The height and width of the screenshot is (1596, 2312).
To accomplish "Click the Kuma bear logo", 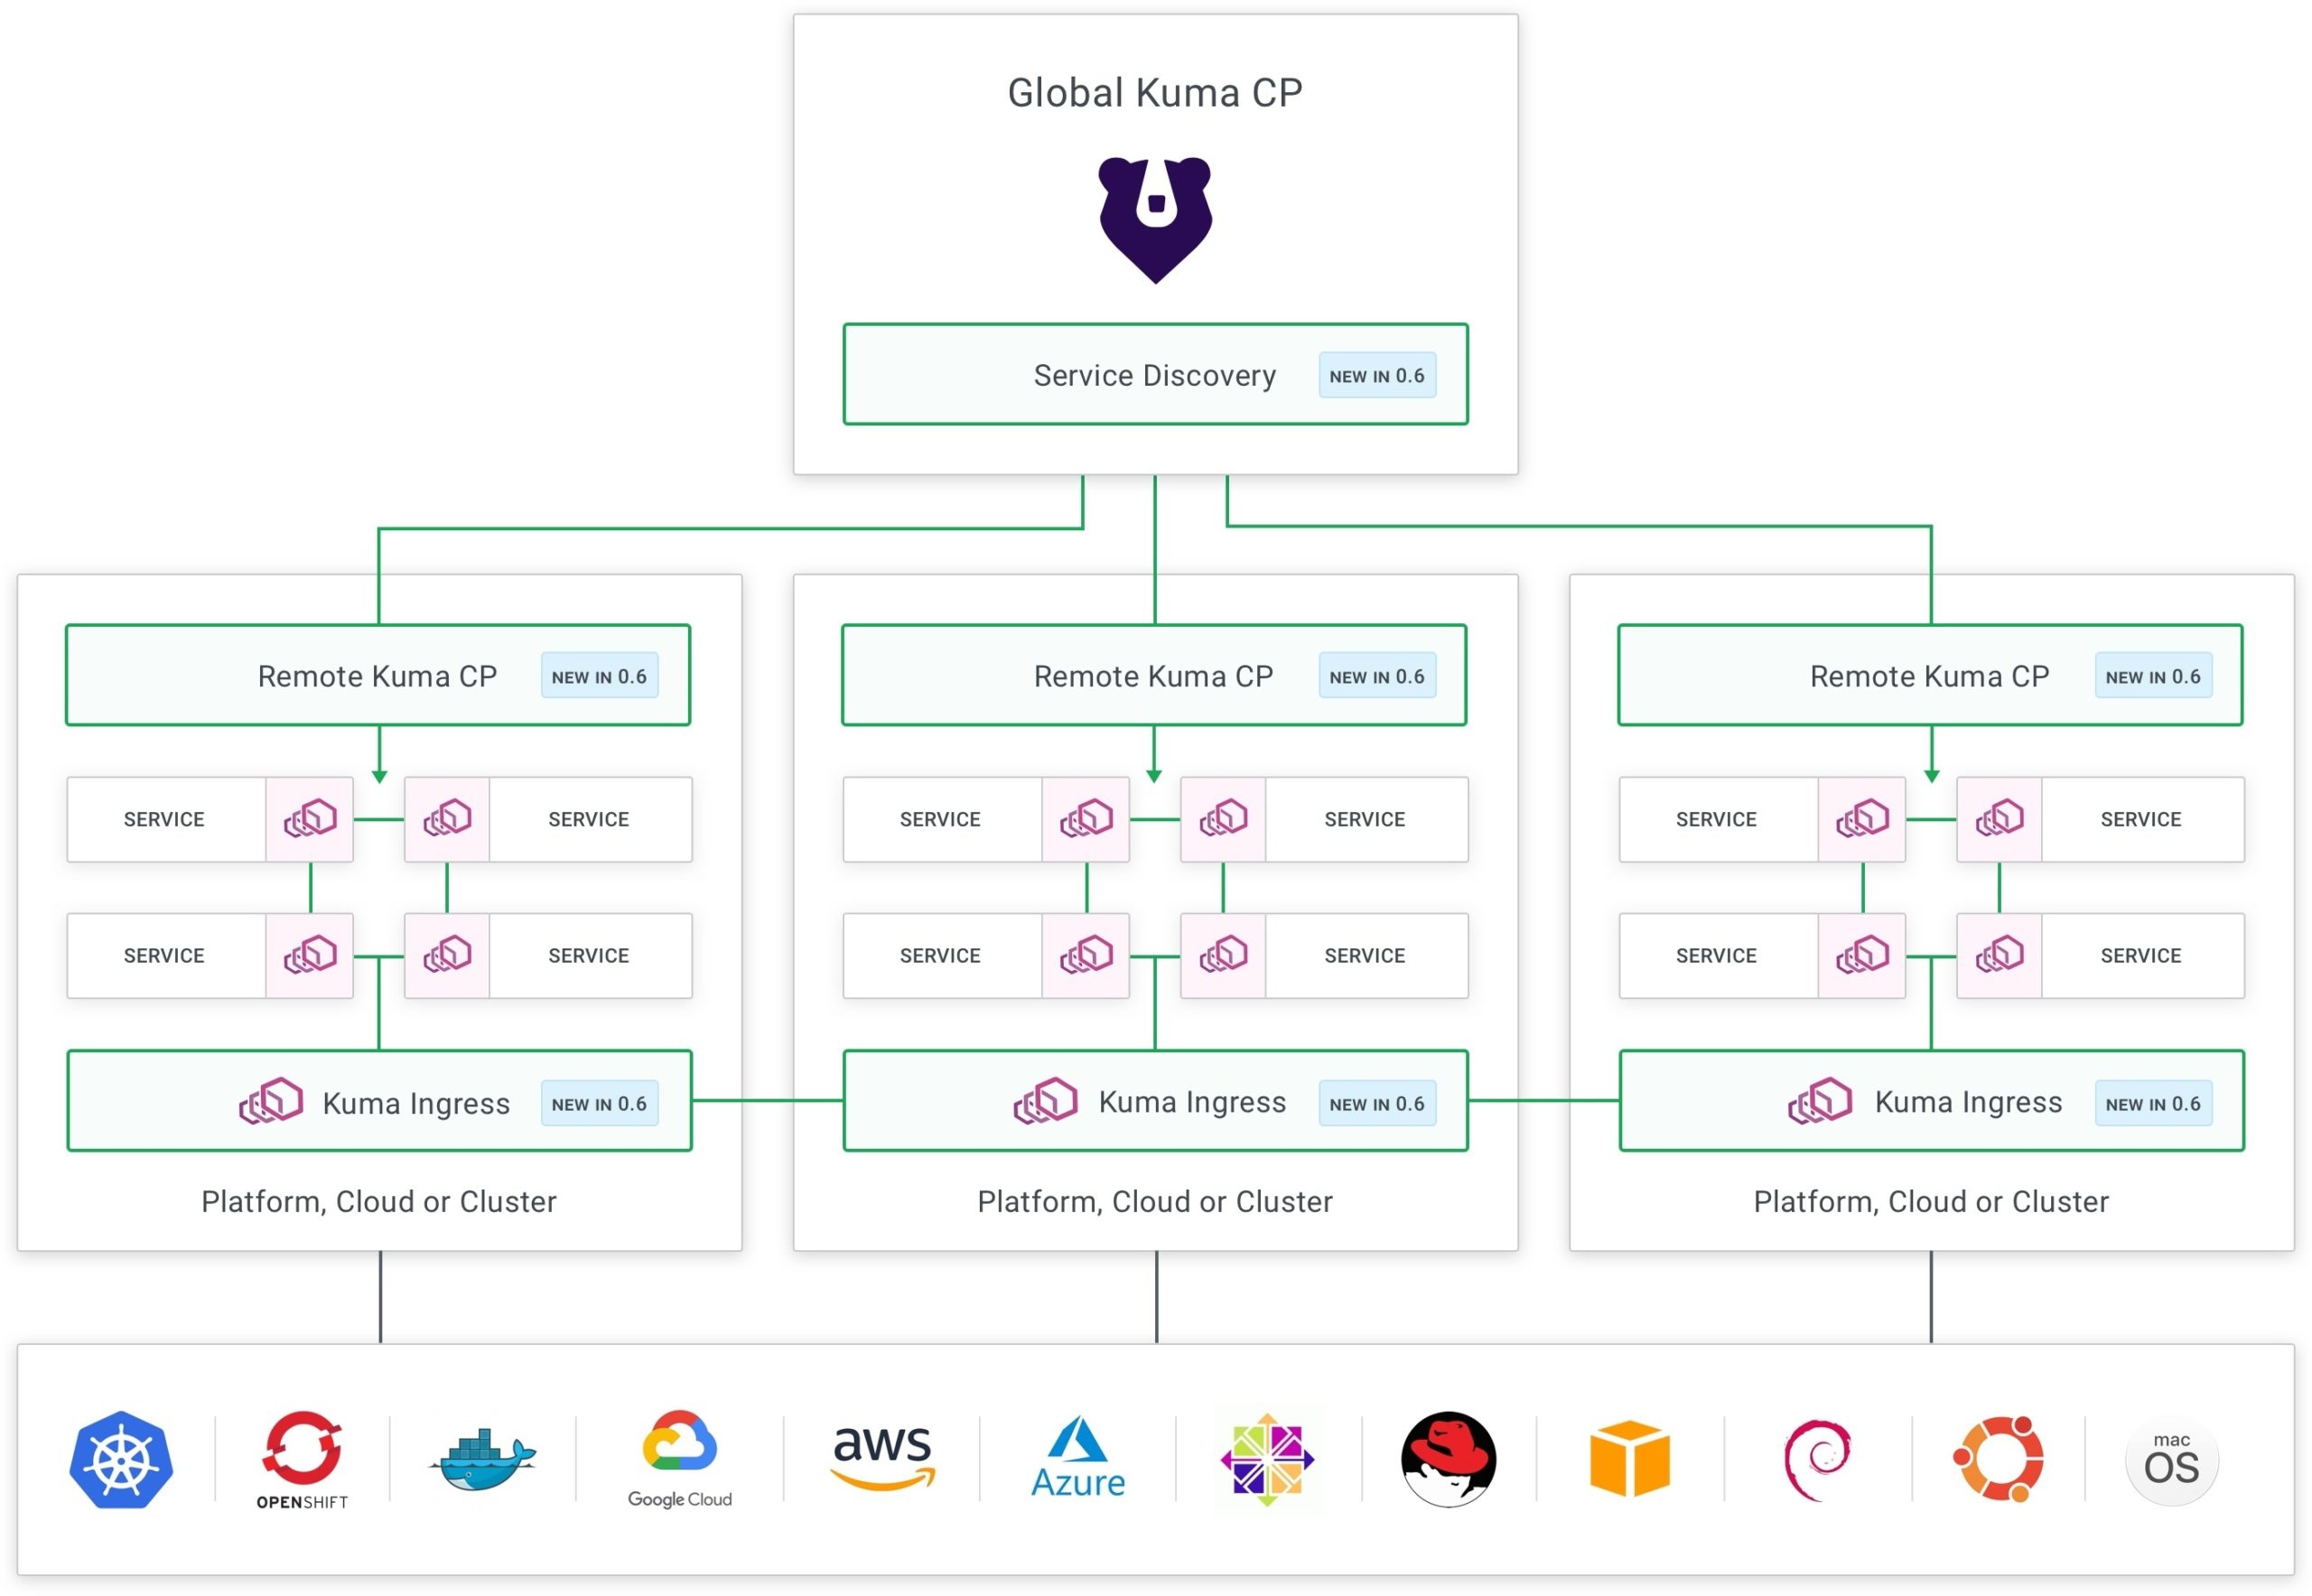I will click(x=1155, y=220).
